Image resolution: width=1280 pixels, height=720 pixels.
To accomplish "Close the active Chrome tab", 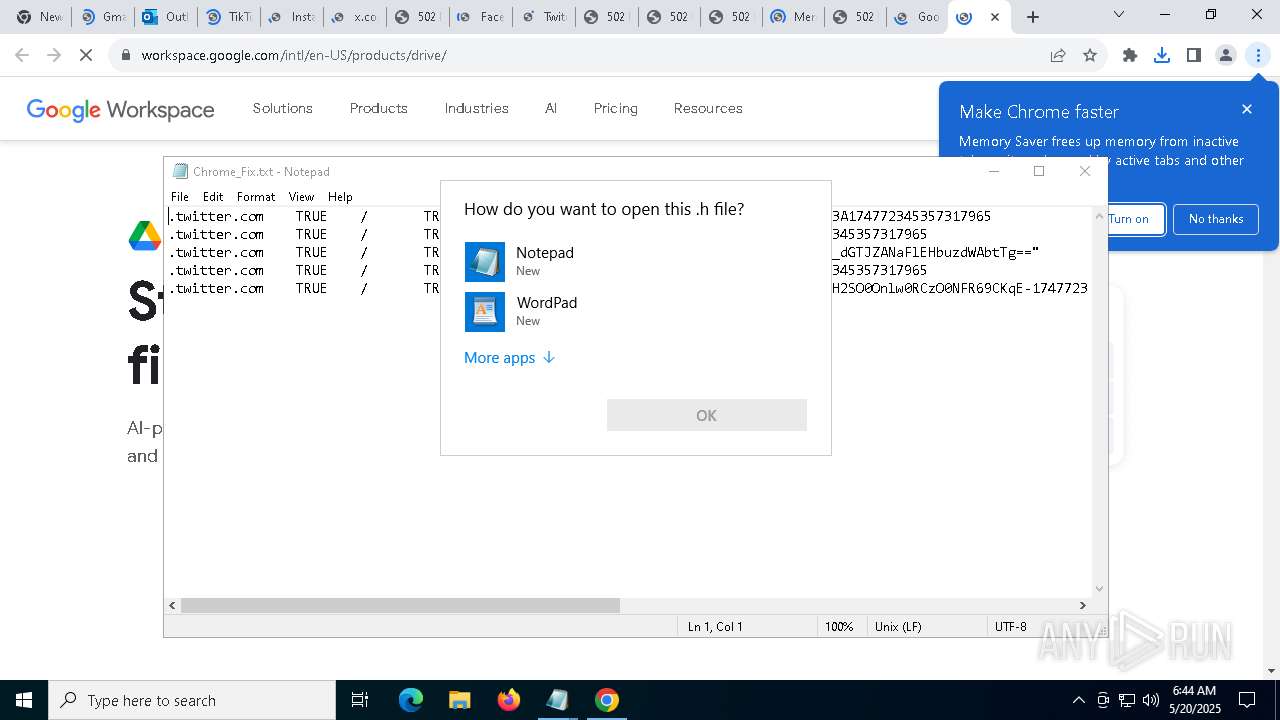I will 995,17.
